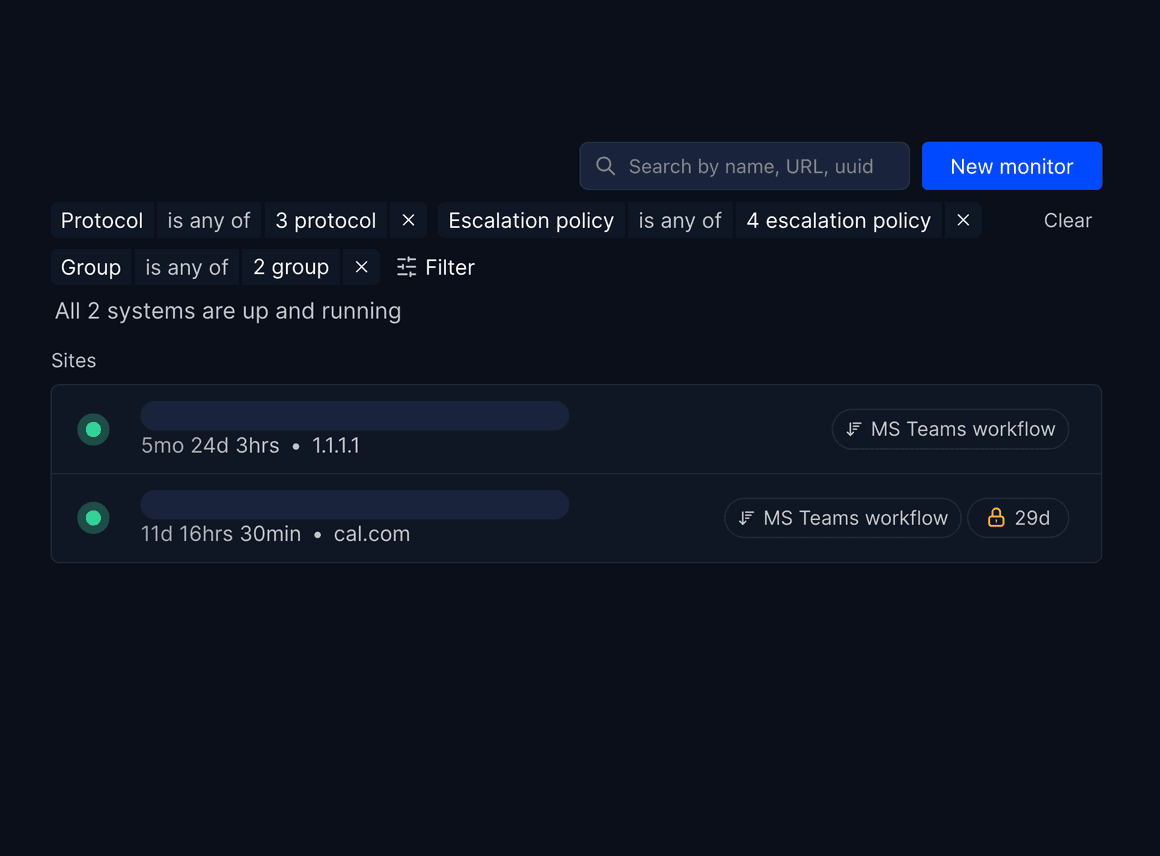Open the Group filter field selector
The width and height of the screenshot is (1160, 856).
91,267
